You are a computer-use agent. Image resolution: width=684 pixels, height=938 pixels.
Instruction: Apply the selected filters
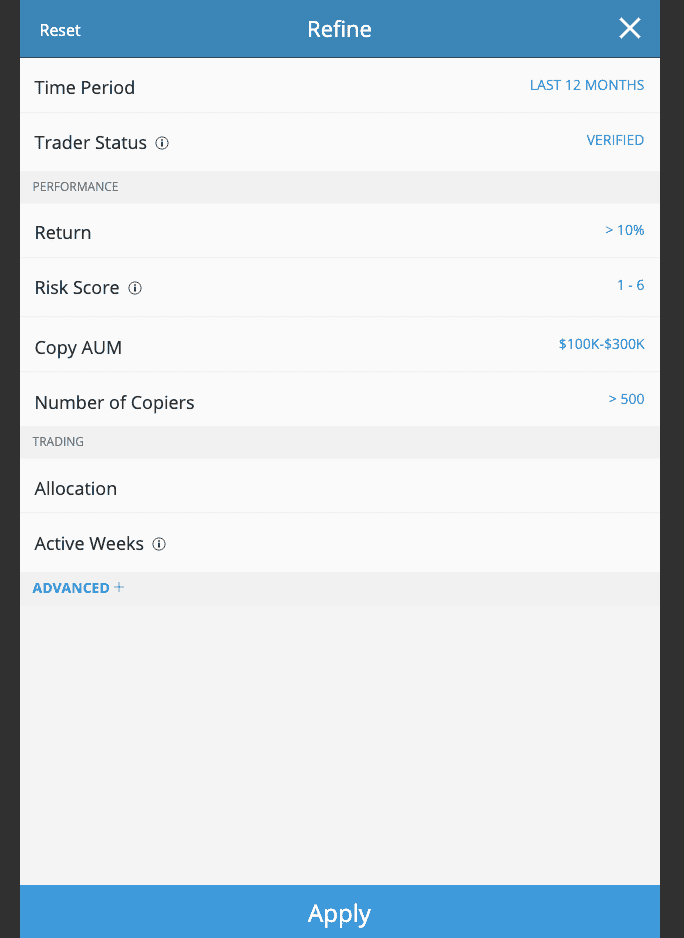pyautogui.click(x=340, y=912)
